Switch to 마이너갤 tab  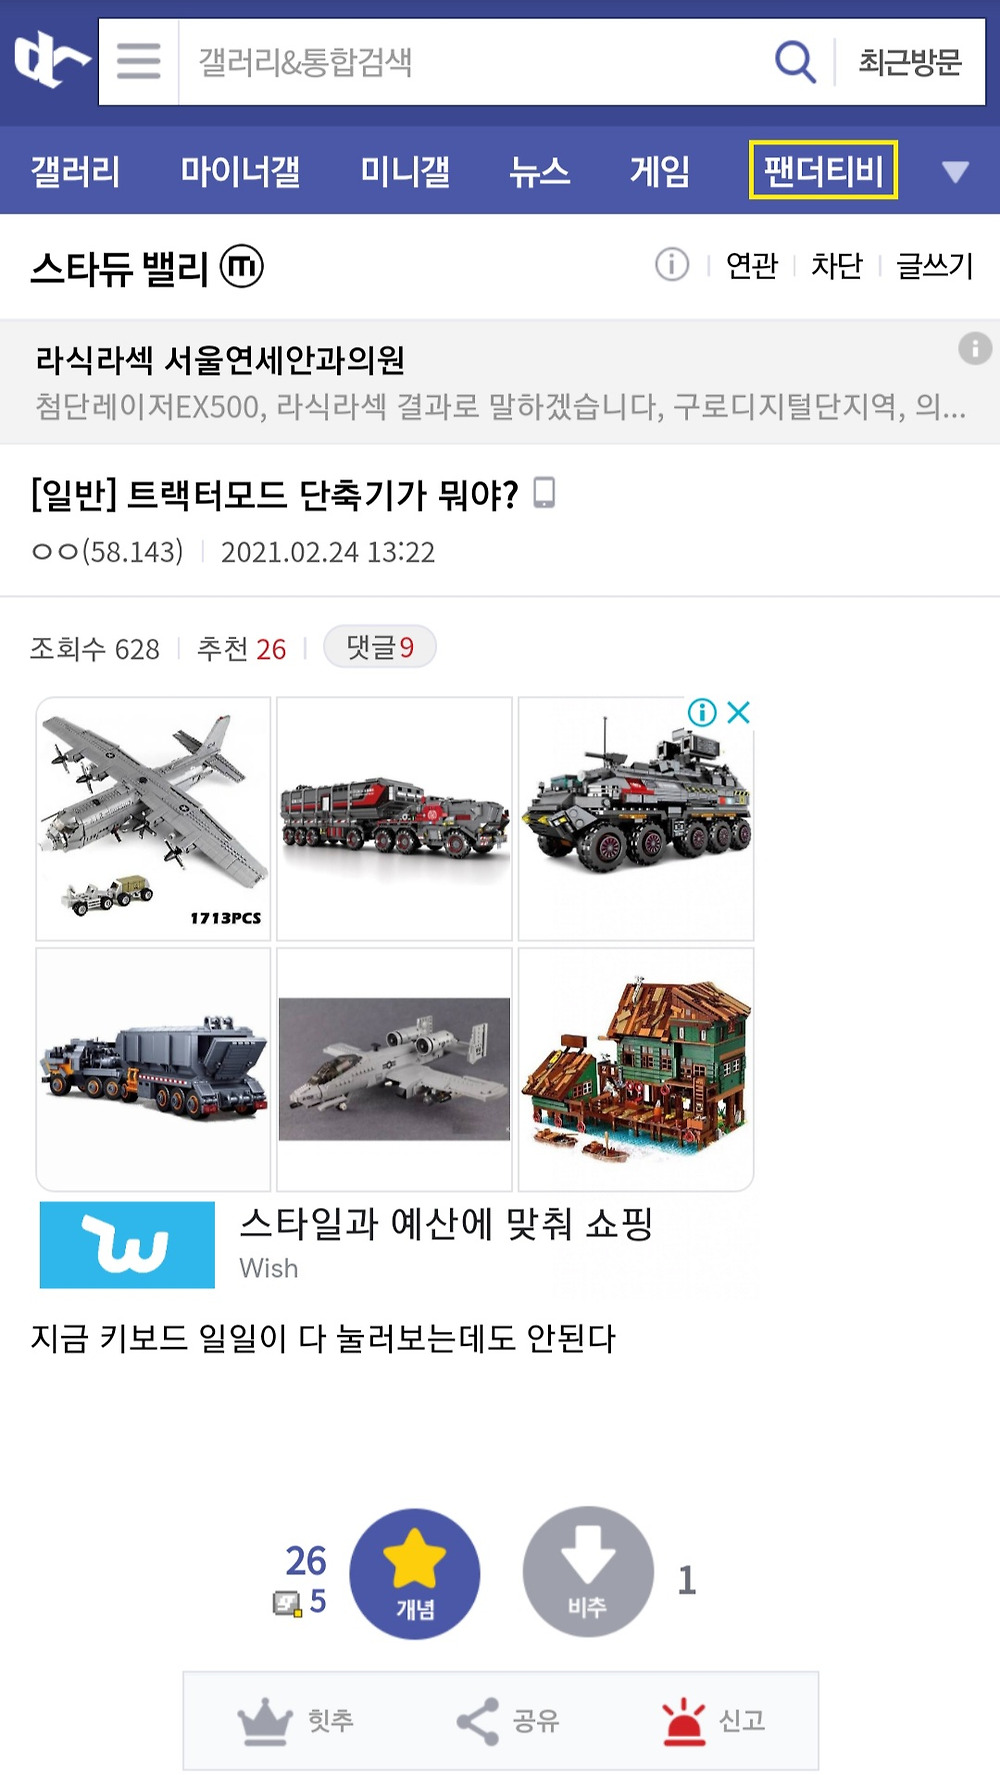240,171
